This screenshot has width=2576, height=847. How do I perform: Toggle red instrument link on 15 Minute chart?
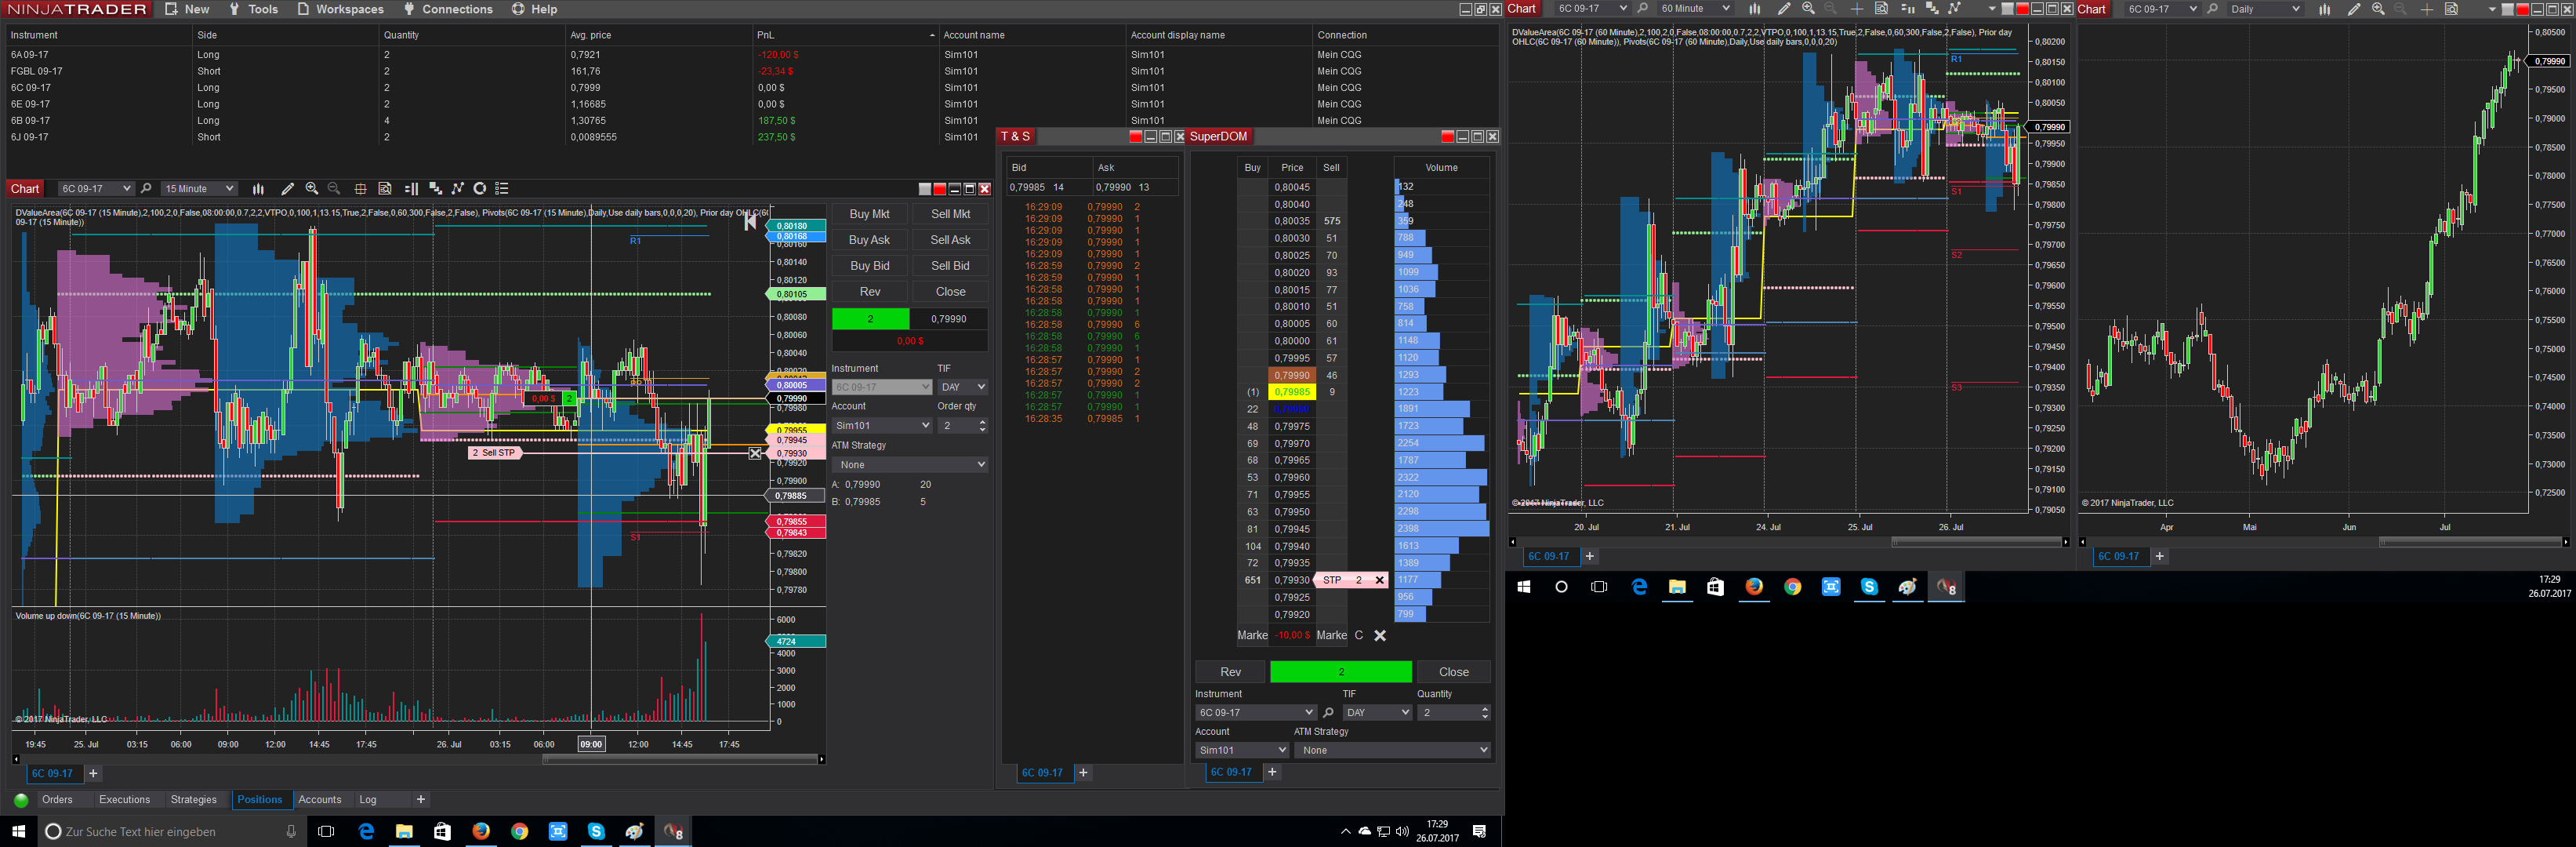coord(939,189)
